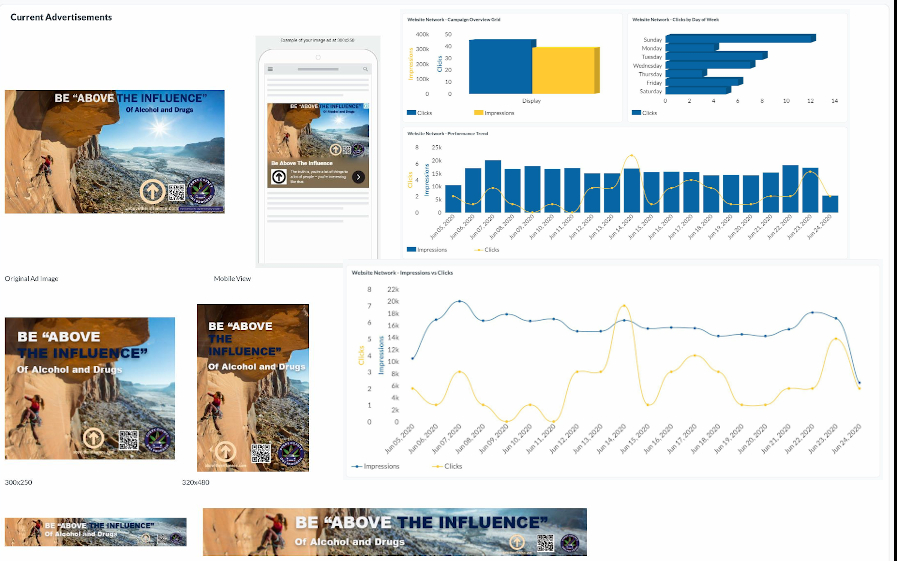Toggle Impressions legend in Impressions vs Clicks chart
Viewport: 897px width, 561px height.
(x=376, y=466)
